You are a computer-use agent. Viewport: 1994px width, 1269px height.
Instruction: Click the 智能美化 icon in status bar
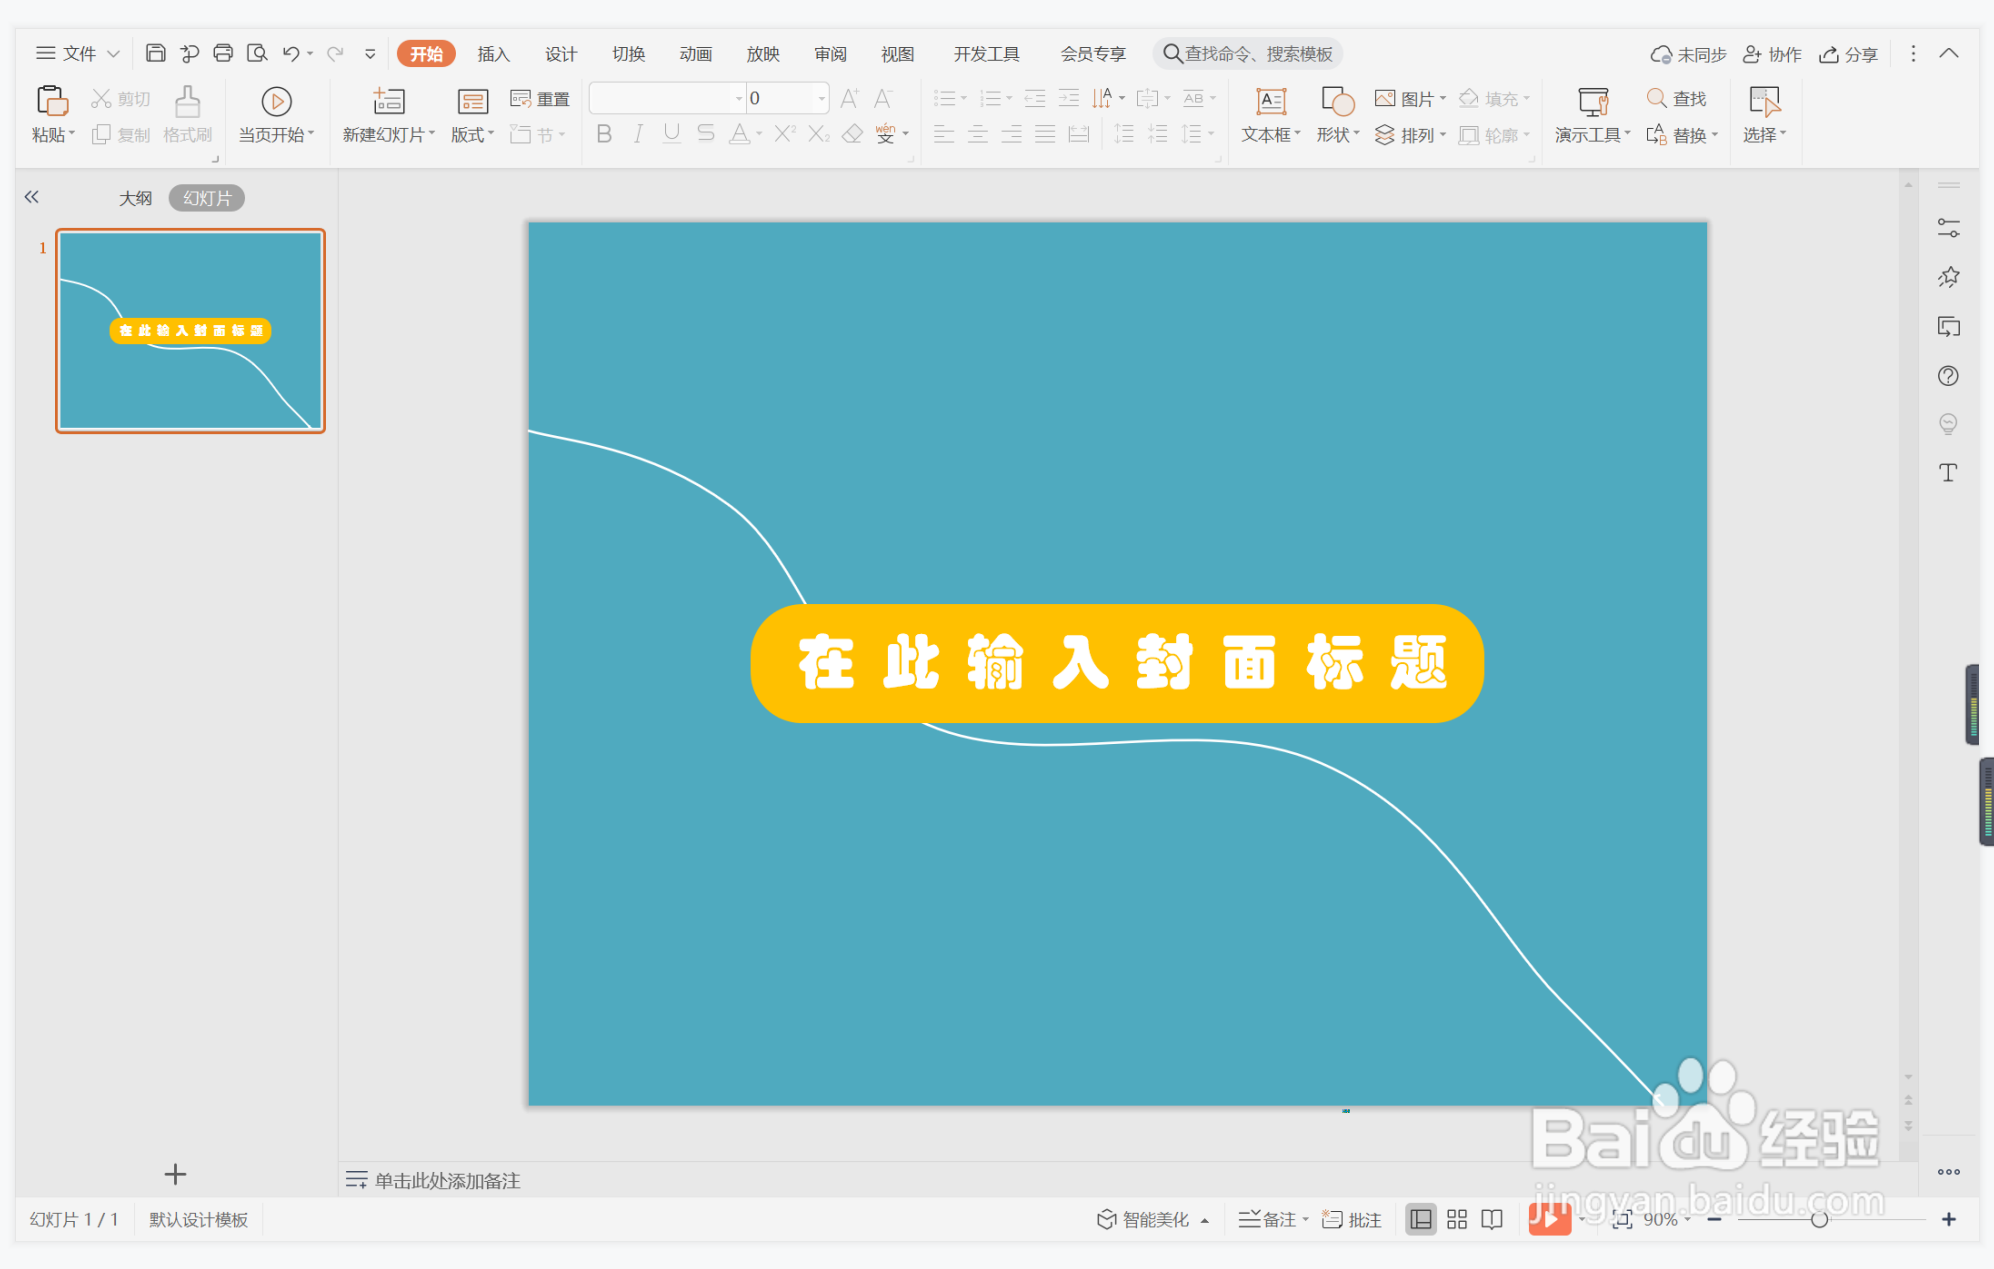(1146, 1219)
